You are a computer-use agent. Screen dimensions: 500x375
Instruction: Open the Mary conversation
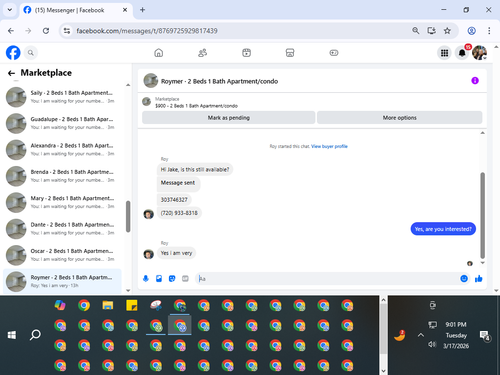coord(62,202)
